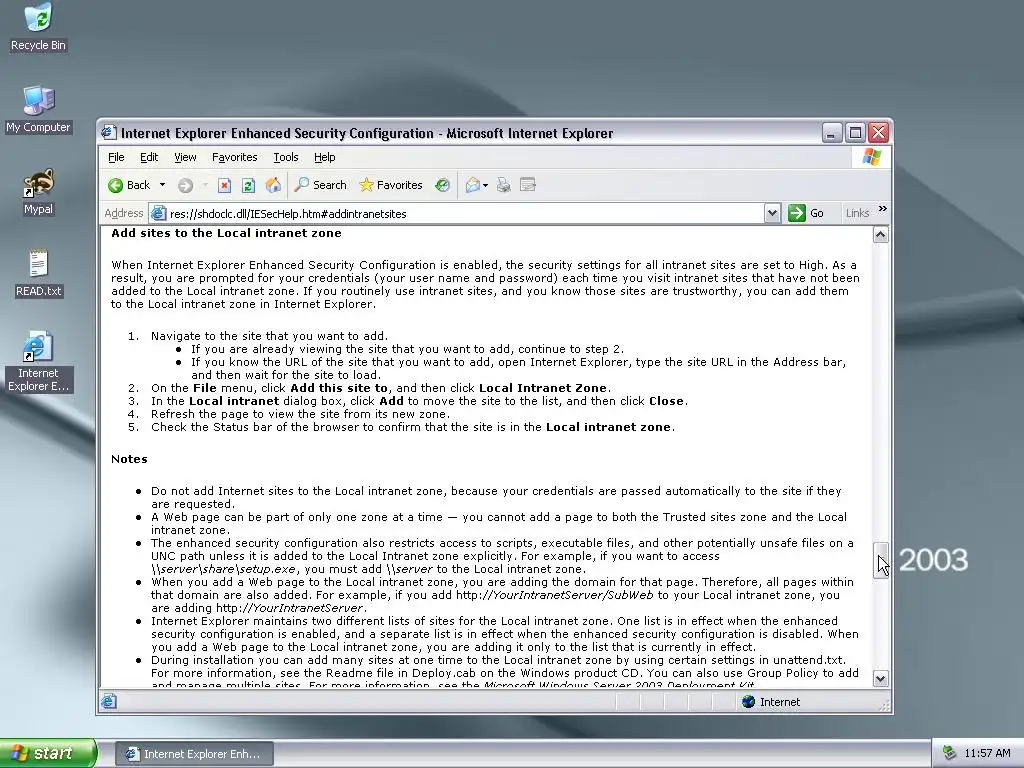Open the Mail button dropdown arrow
The height and width of the screenshot is (768, 1024).
pos(485,185)
